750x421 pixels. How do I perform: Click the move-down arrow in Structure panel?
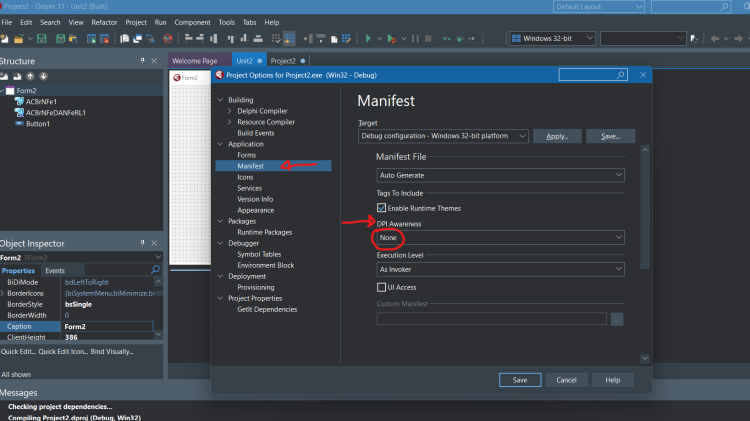click(43, 76)
